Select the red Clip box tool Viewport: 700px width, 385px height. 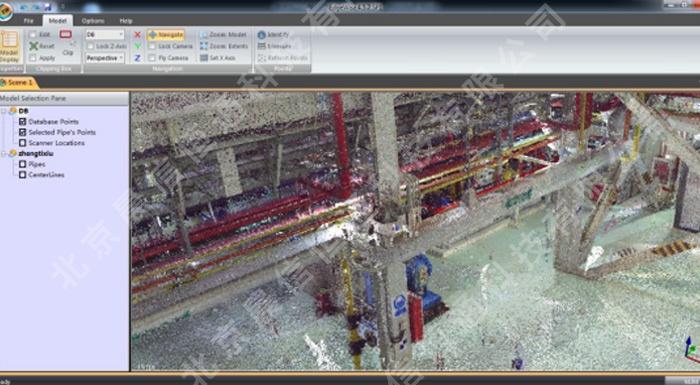(x=66, y=34)
